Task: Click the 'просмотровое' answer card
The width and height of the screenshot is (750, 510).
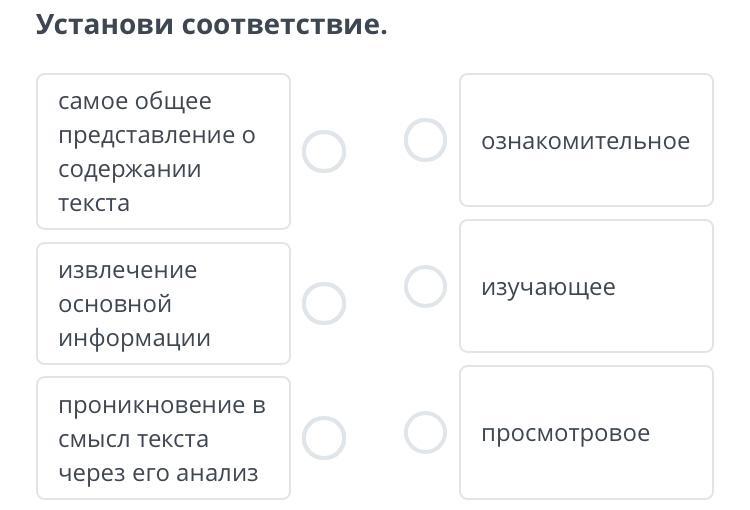Action: point(586,432)
